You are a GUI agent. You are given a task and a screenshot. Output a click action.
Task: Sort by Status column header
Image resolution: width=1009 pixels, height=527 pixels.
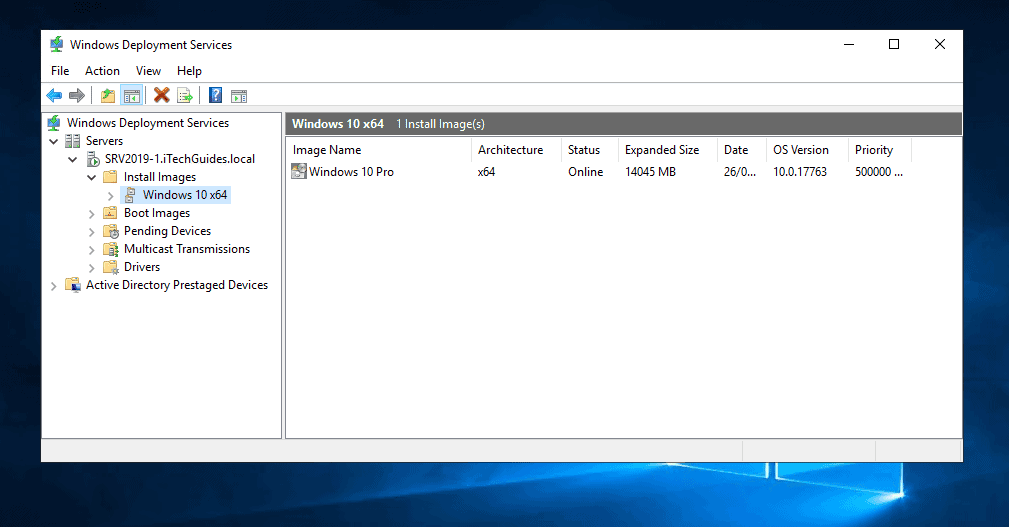[590, 150]
